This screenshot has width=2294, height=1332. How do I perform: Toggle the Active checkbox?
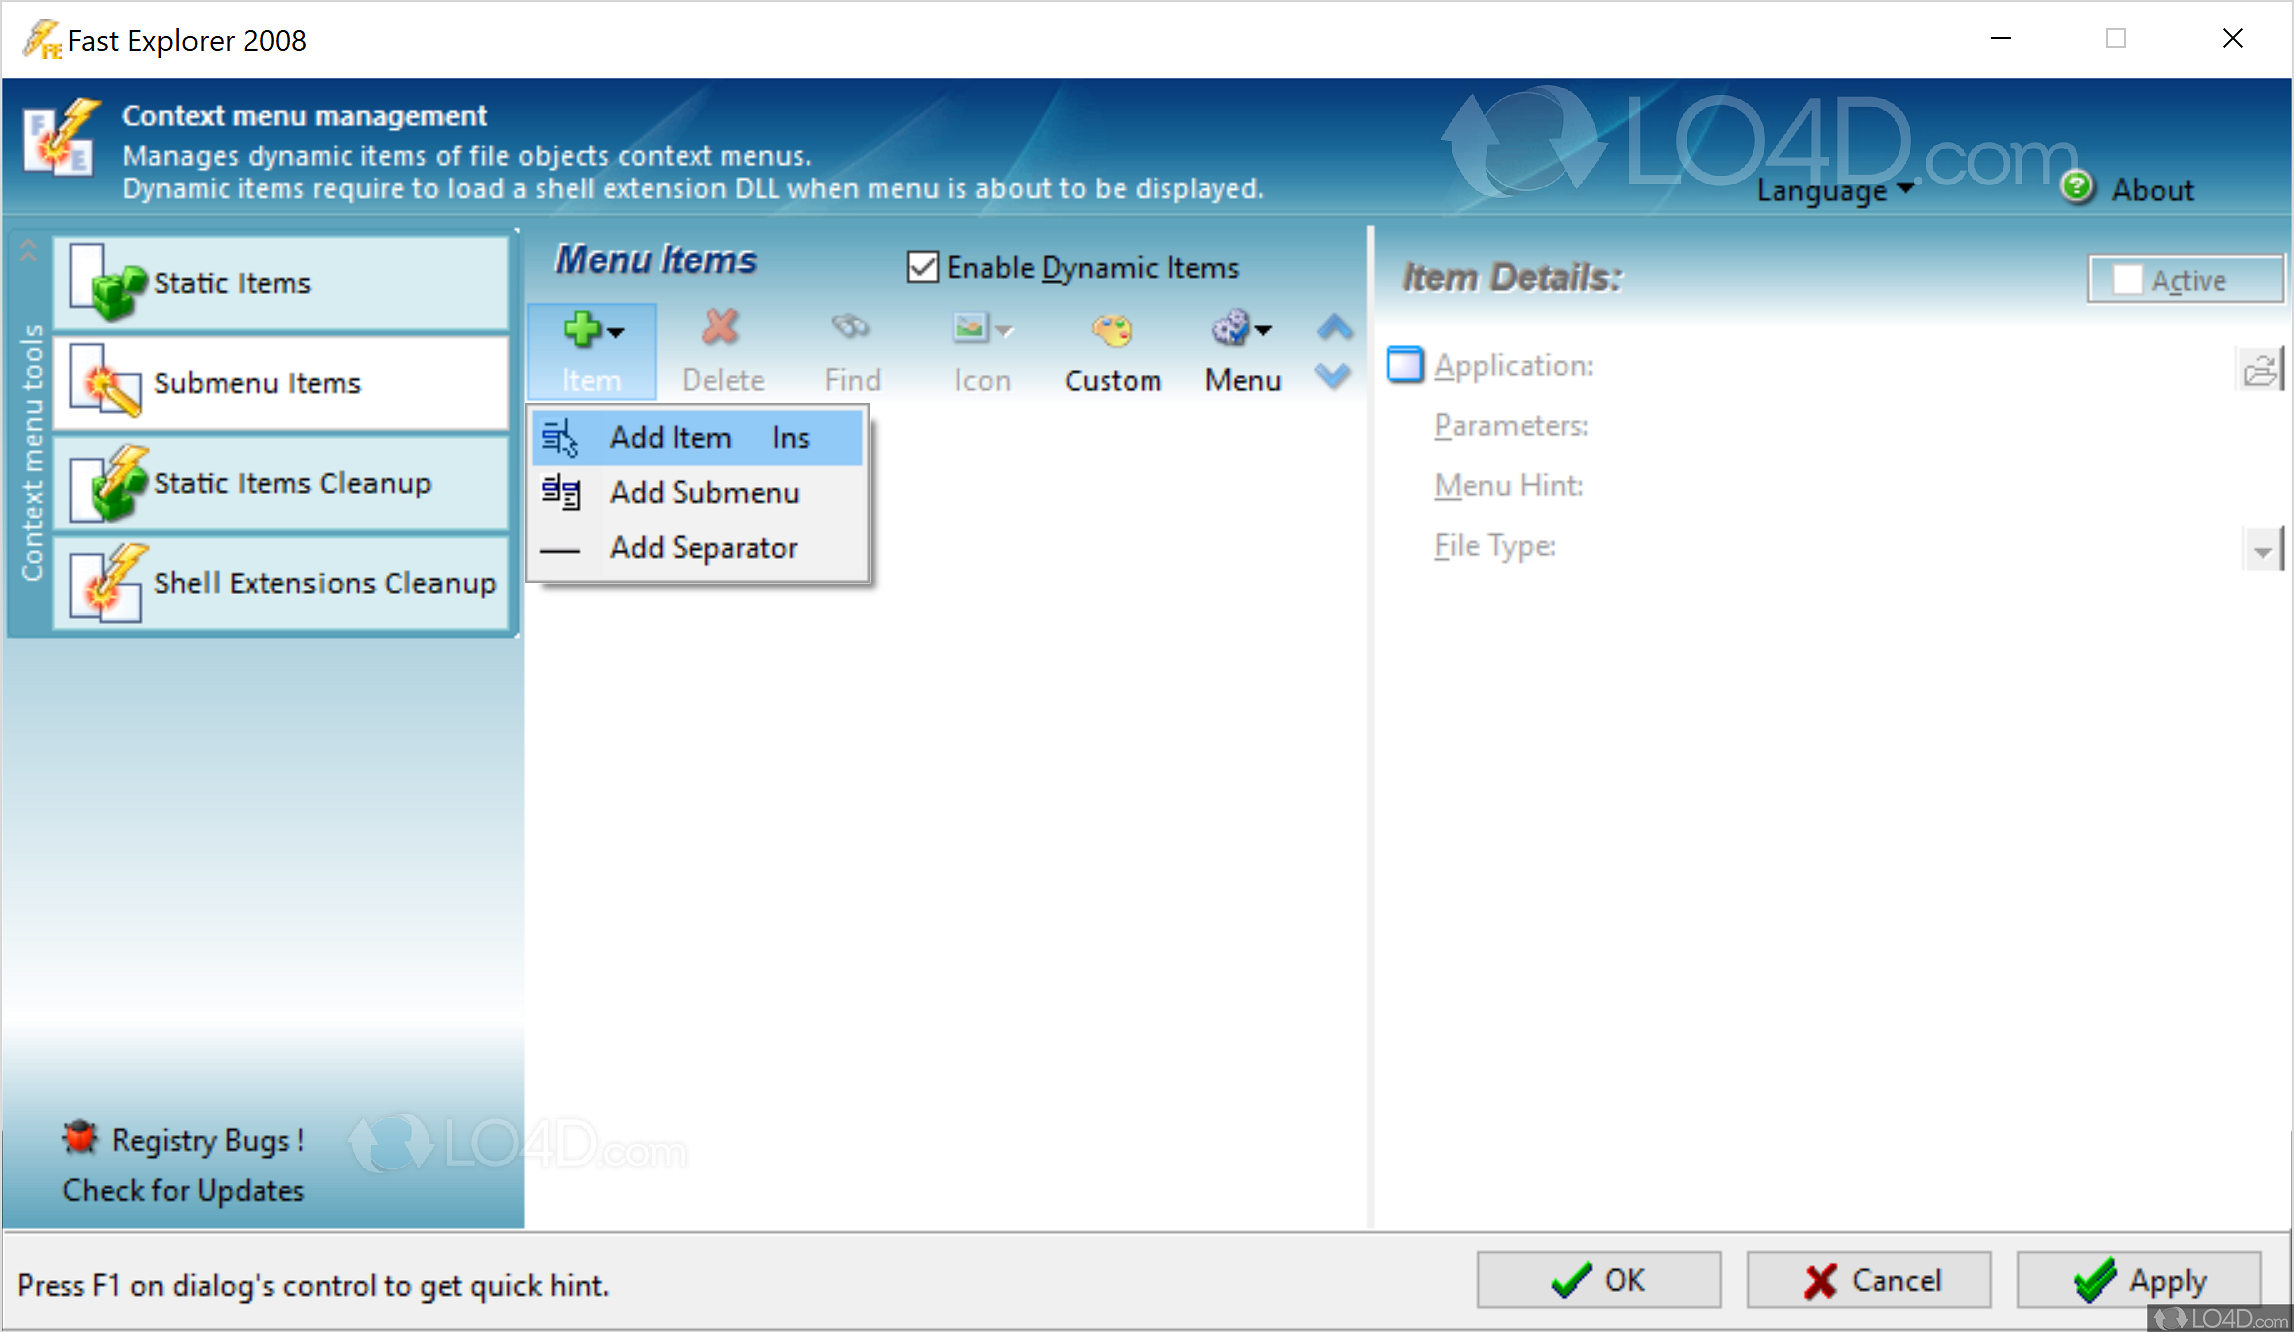coord(2128,280)
